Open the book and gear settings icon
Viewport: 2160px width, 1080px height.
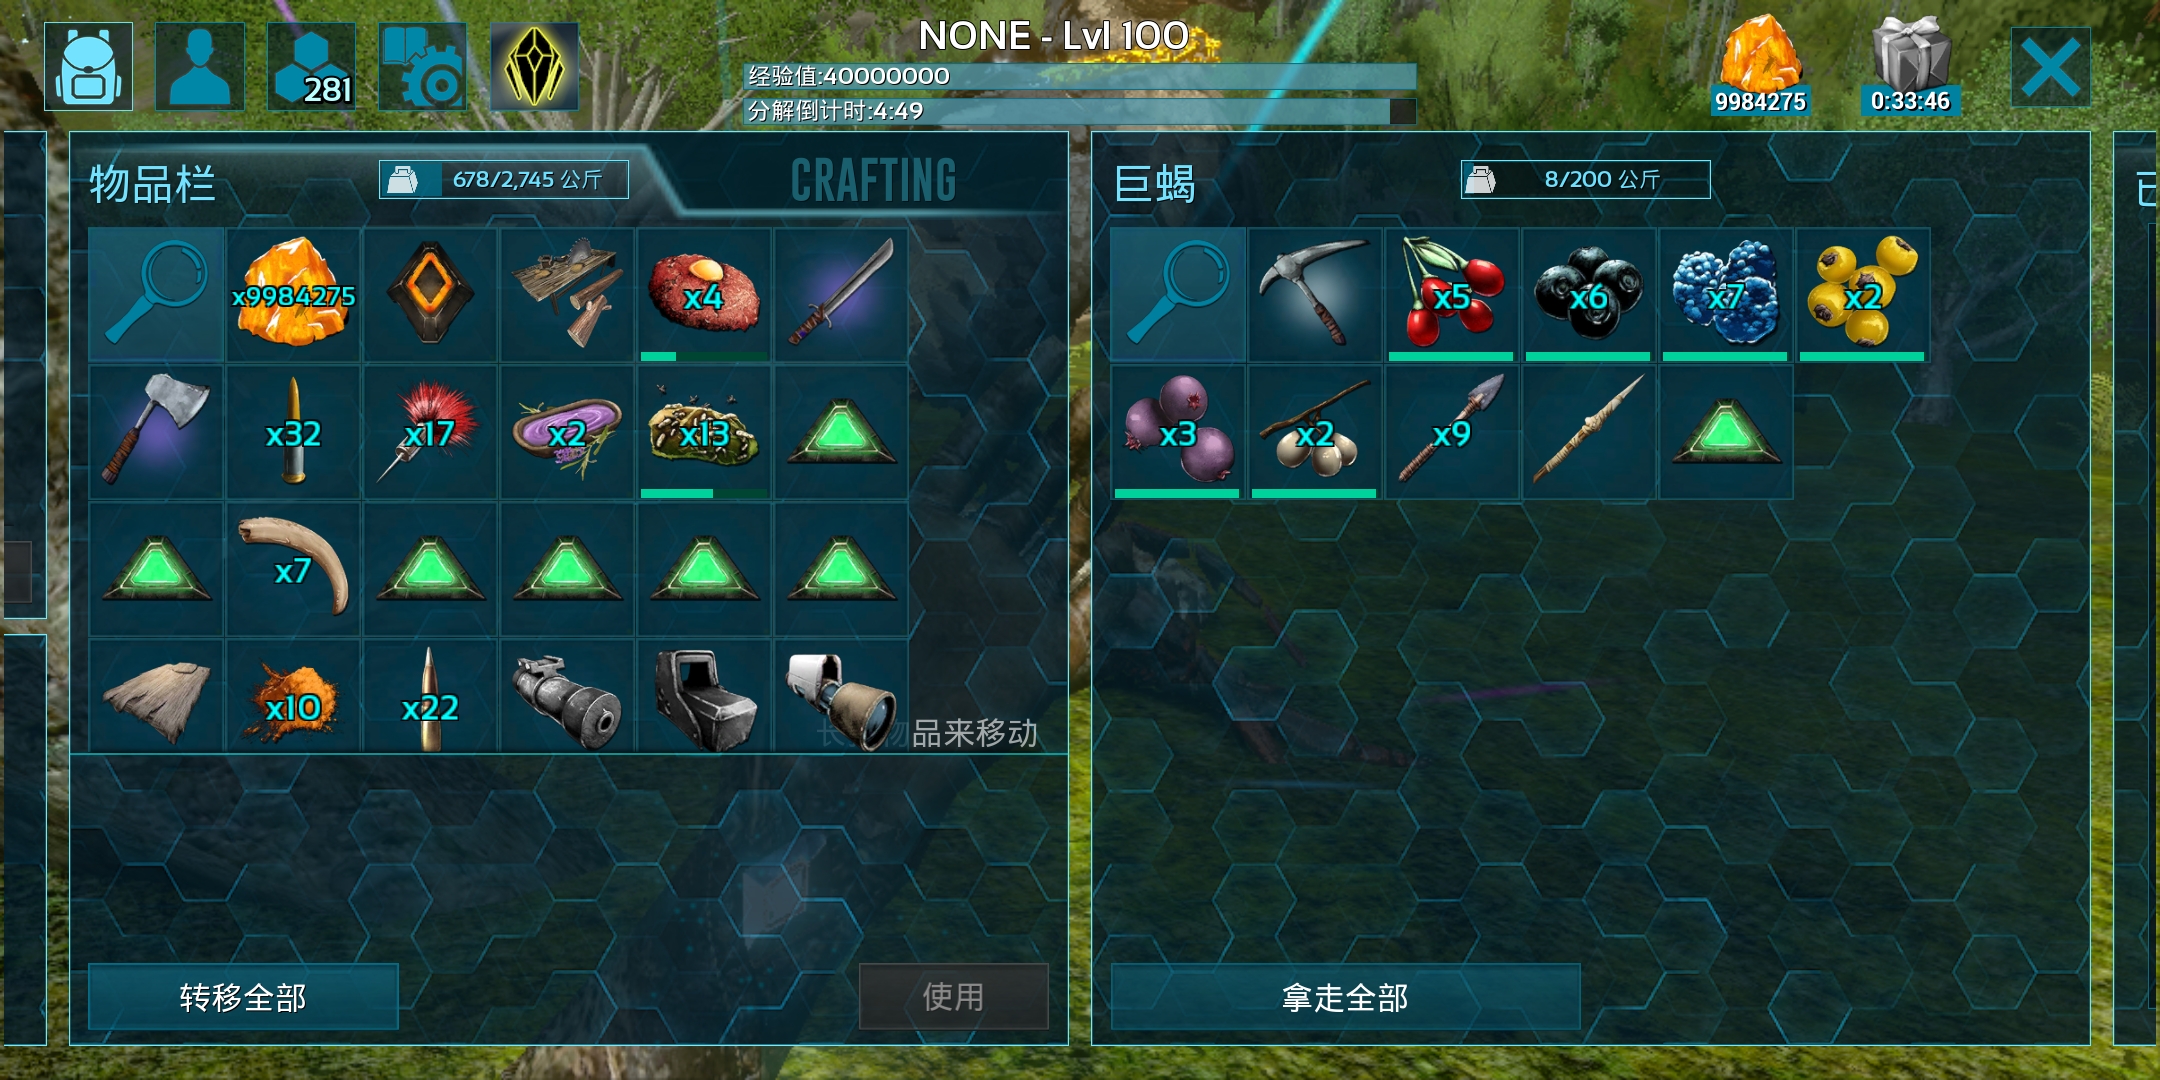pos(423,66)
